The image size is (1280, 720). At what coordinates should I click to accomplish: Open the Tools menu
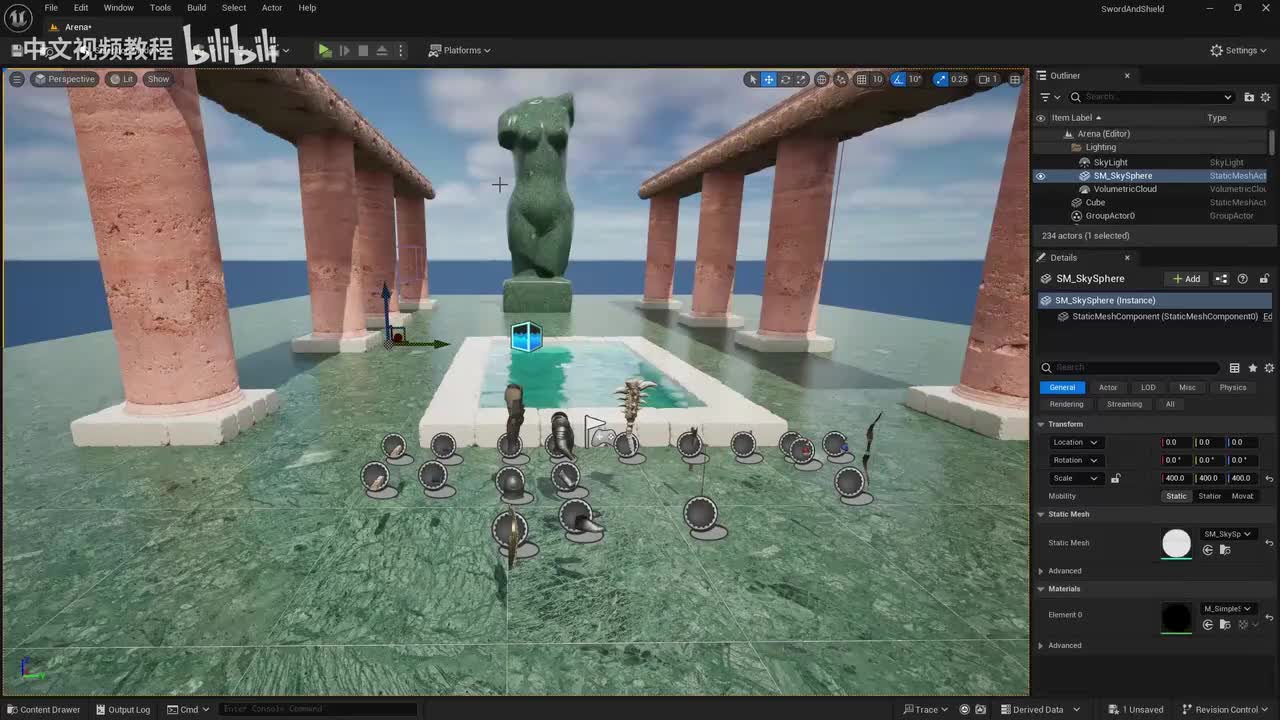click(x=160, y=8)
